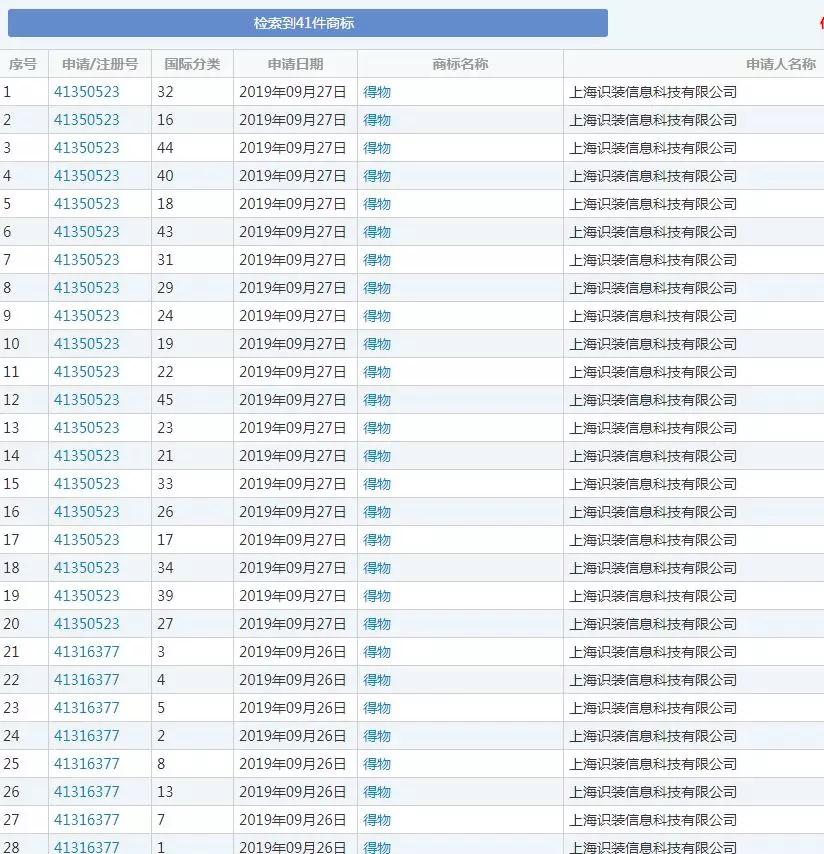The image size is (824, 854).
Task: Select the 序号 column header
Action: pos(23,63)
